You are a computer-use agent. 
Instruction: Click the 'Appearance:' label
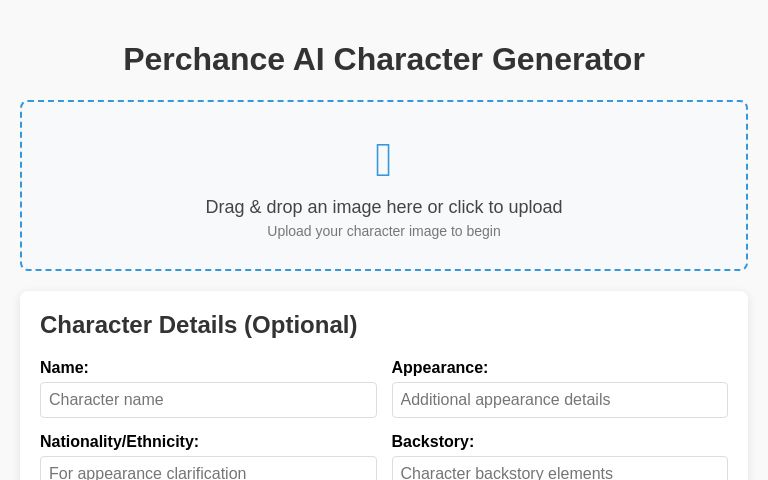click(x=439, y=367)
